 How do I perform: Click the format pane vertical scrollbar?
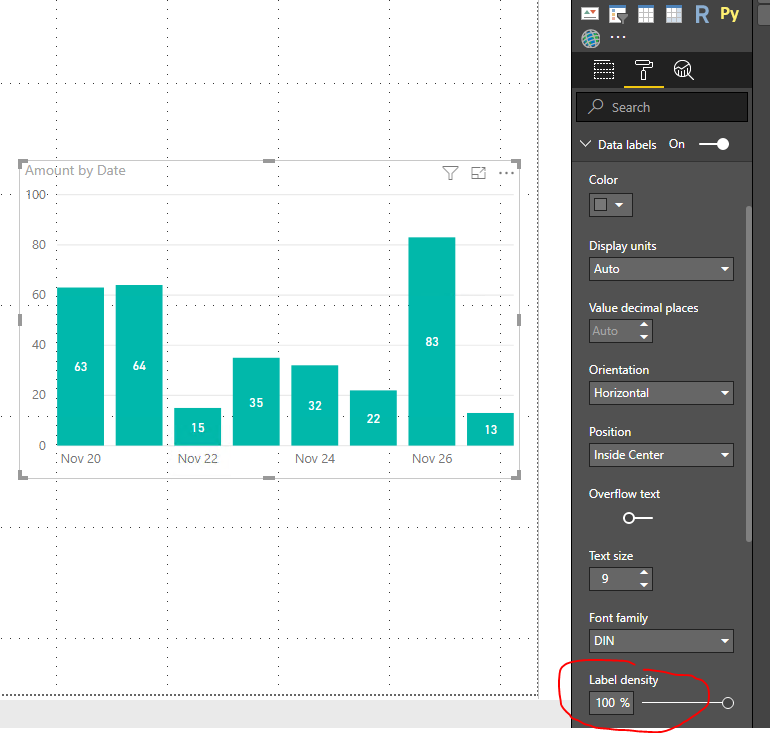coord(748,373)
